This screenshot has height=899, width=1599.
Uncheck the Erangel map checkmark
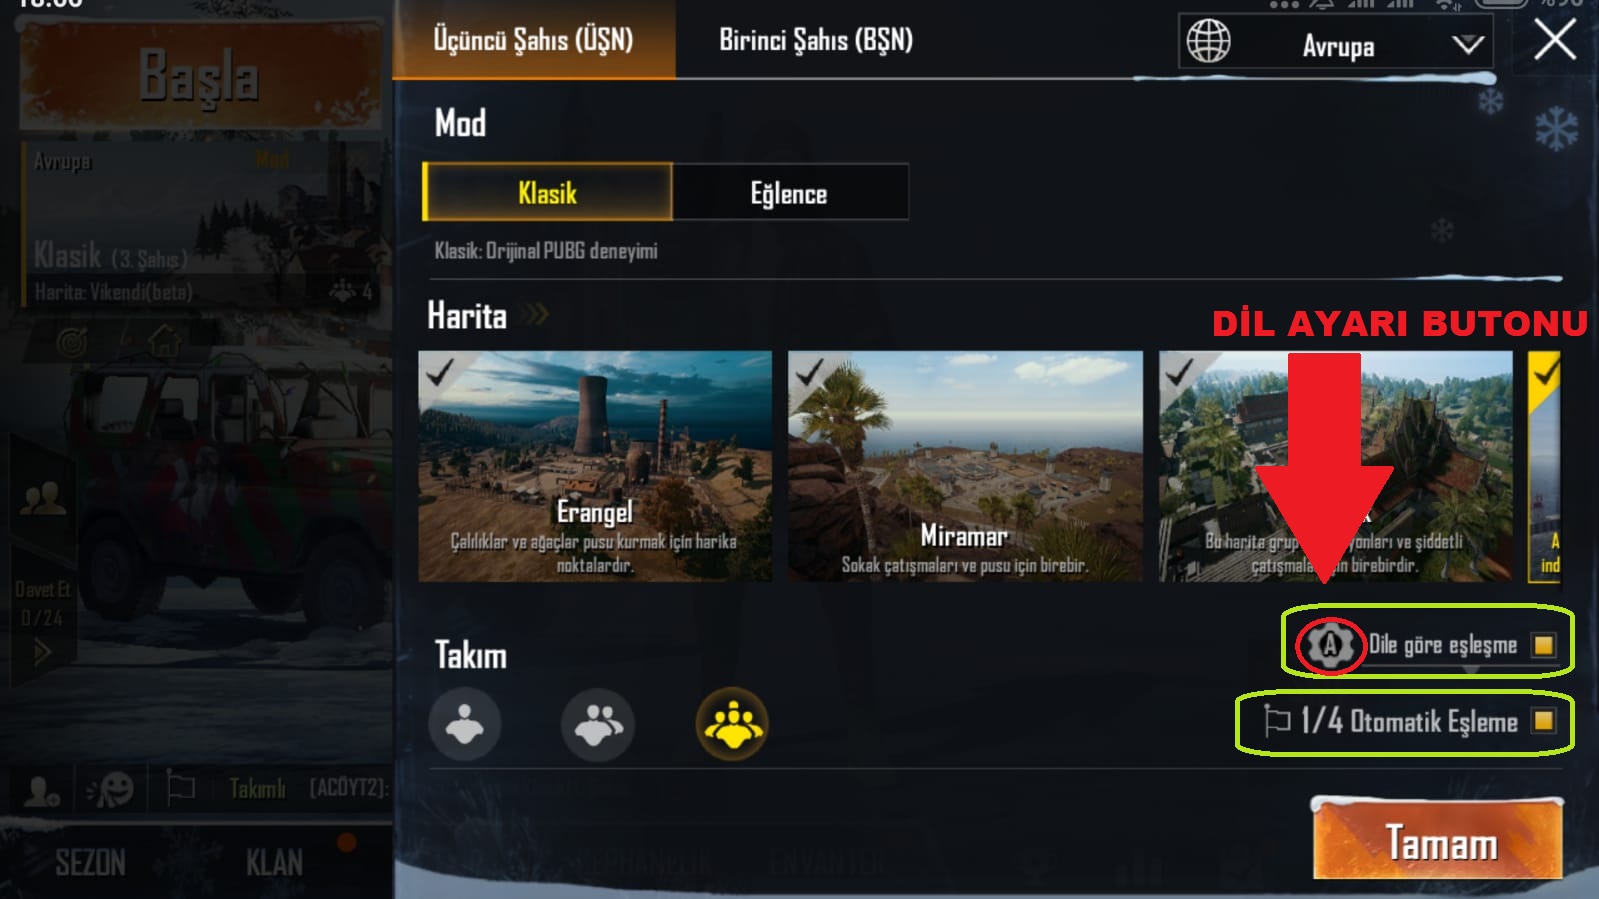438,372
